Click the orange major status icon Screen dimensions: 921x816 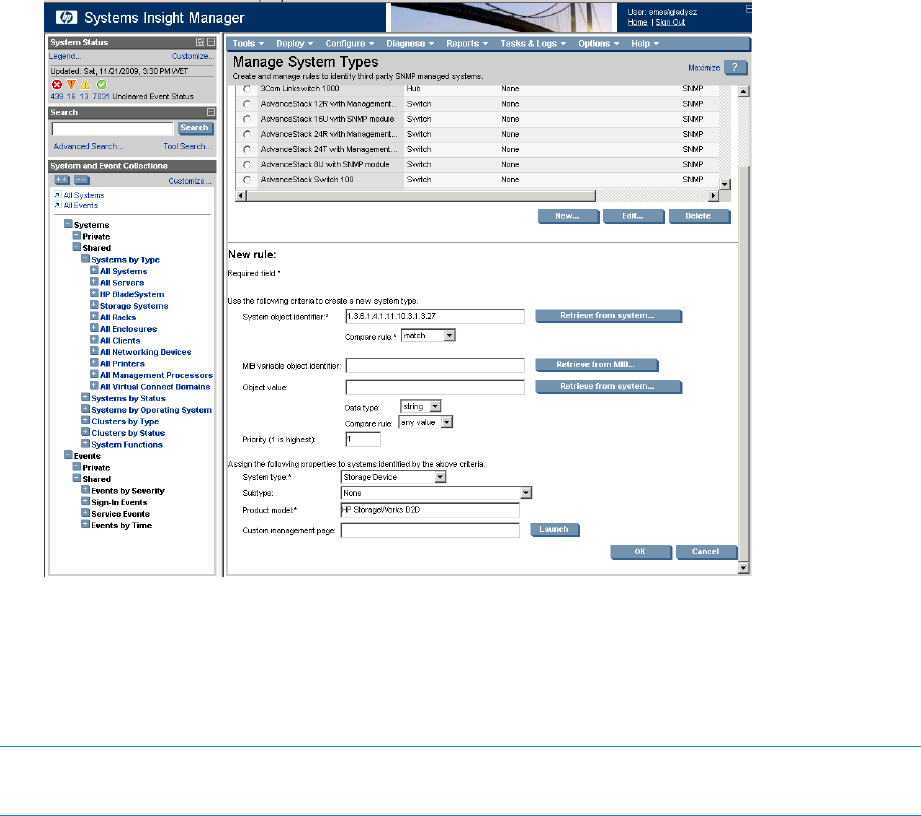[x=71, y=85]
